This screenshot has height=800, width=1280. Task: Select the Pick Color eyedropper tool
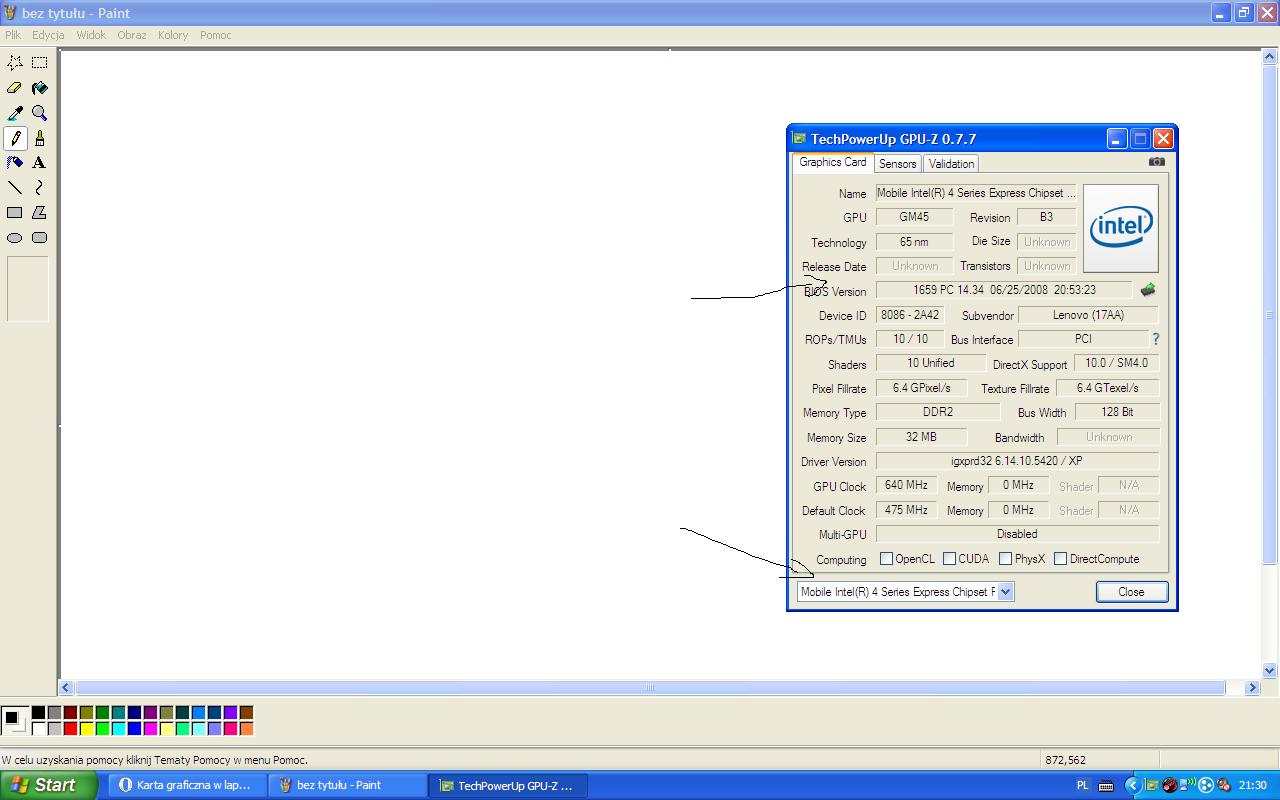tap(15, 113)
